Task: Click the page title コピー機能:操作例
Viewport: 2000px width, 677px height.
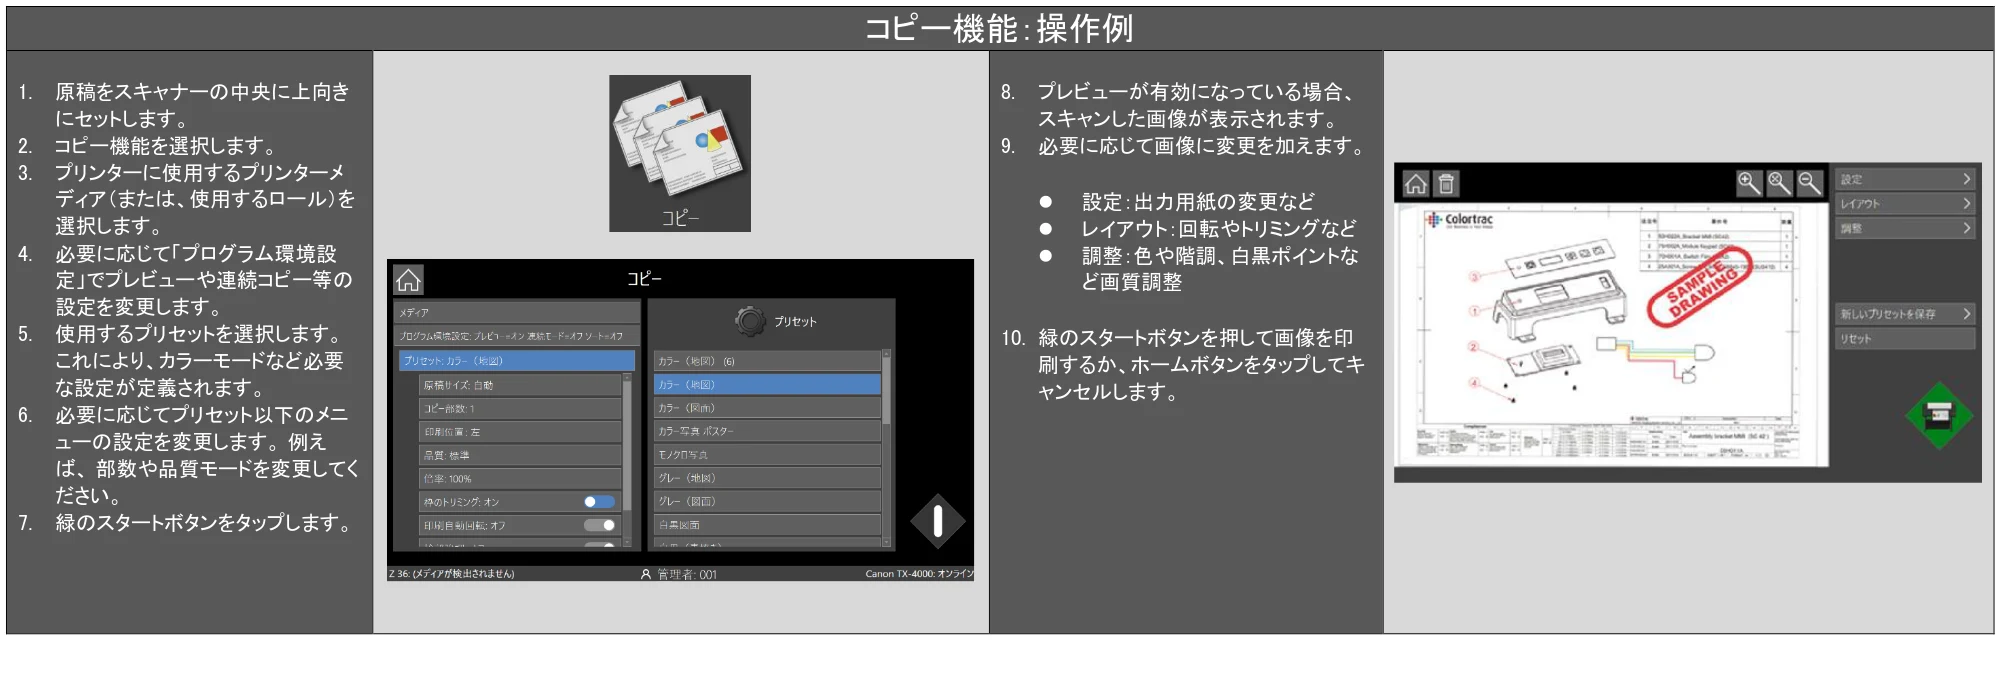Action: 999,28
